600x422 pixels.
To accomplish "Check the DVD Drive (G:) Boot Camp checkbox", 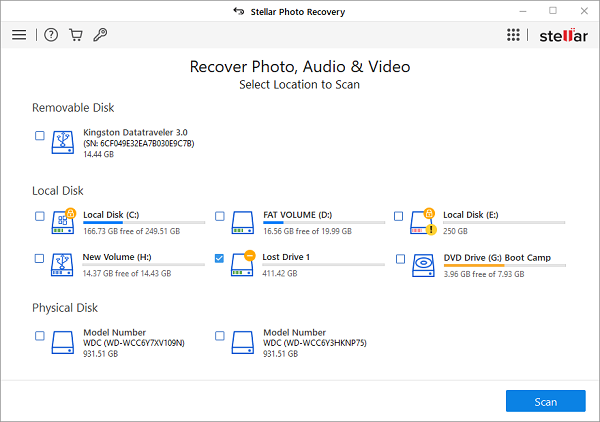I will (400, 259).
